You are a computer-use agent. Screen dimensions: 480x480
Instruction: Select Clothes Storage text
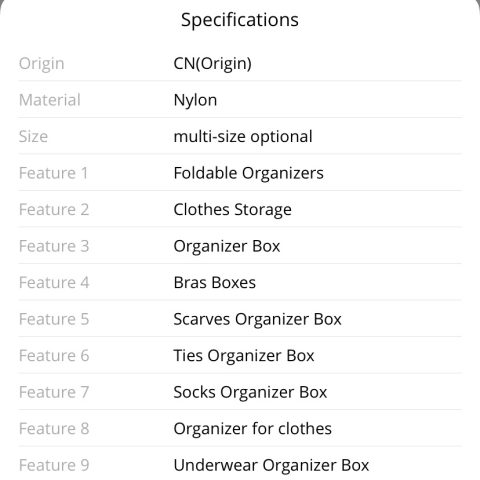(232, 210)
